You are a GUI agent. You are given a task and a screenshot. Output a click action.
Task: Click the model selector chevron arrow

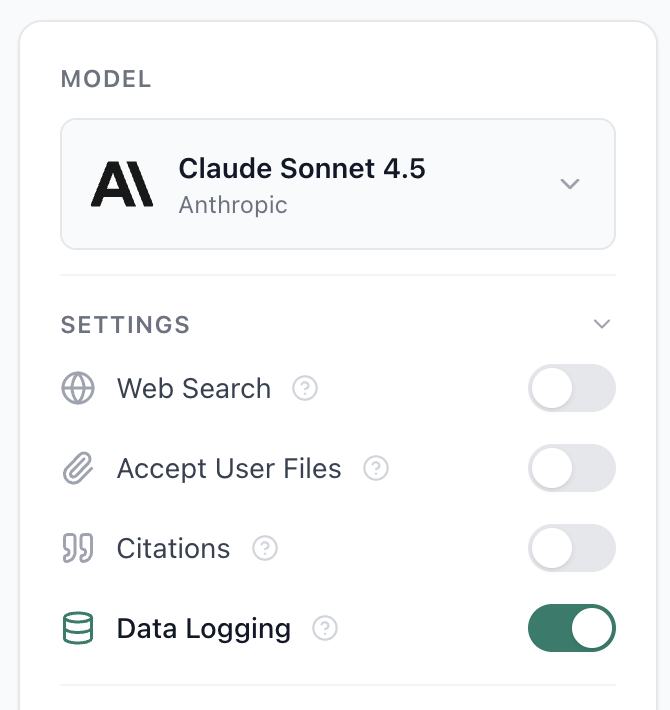pos(570,184)
